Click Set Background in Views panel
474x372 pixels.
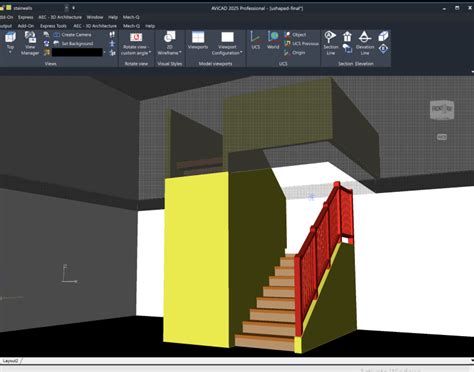click(73, 44)
